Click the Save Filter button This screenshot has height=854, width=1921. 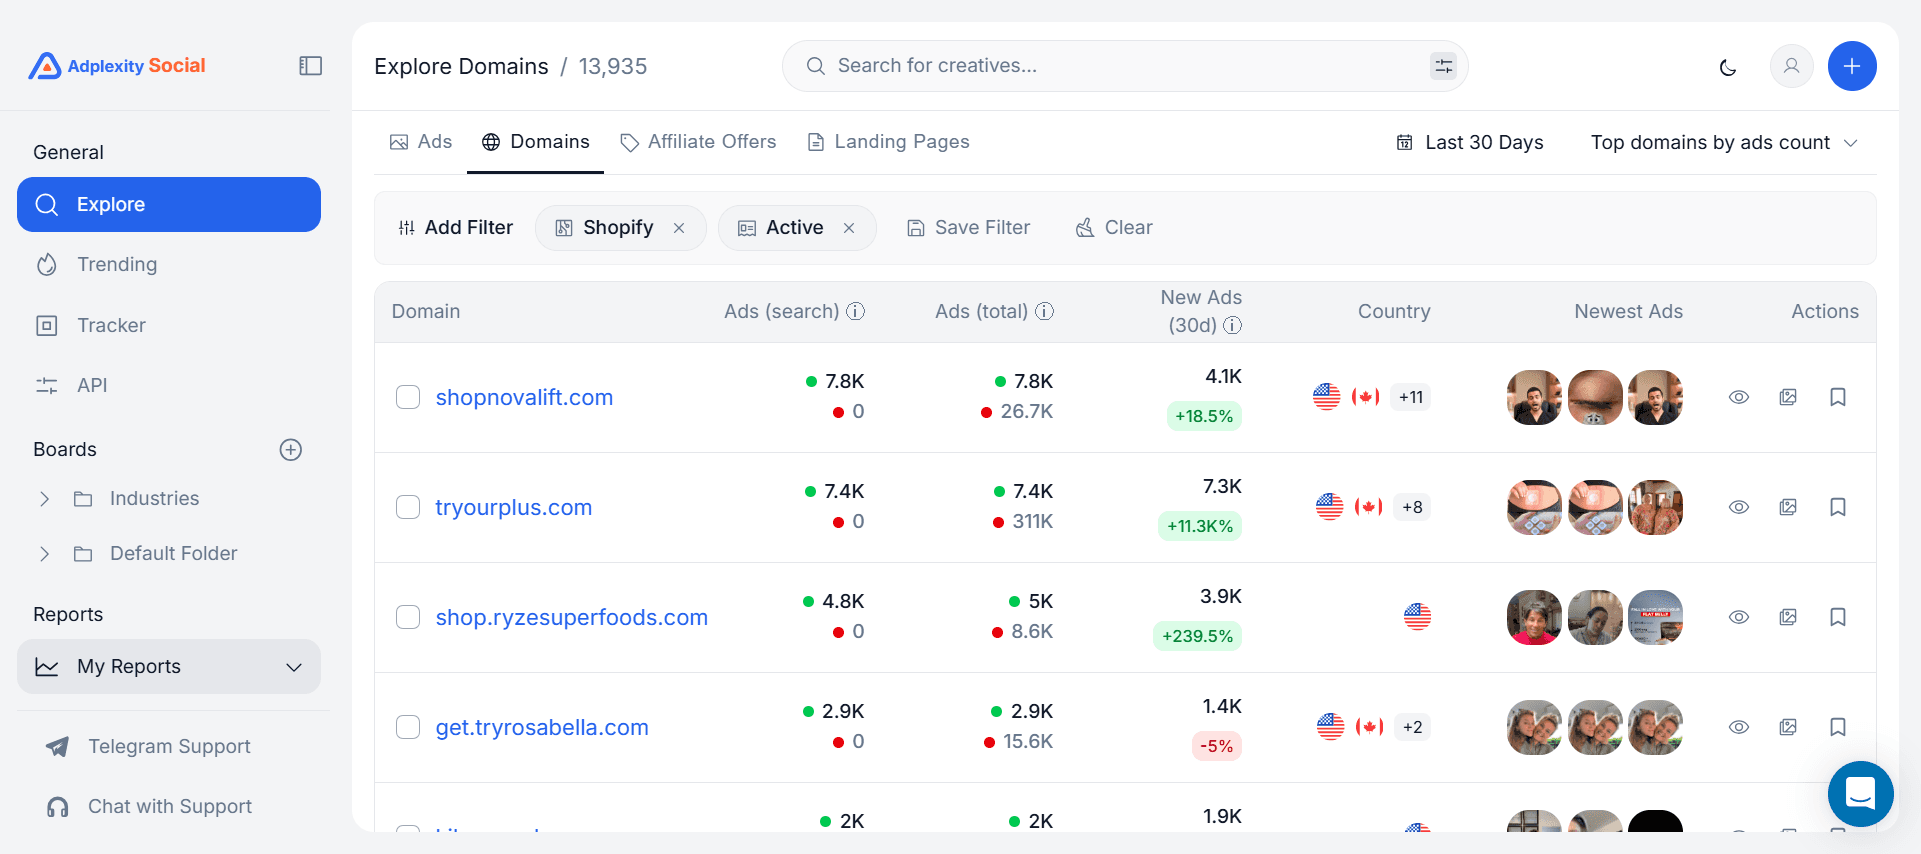[968, 228]
